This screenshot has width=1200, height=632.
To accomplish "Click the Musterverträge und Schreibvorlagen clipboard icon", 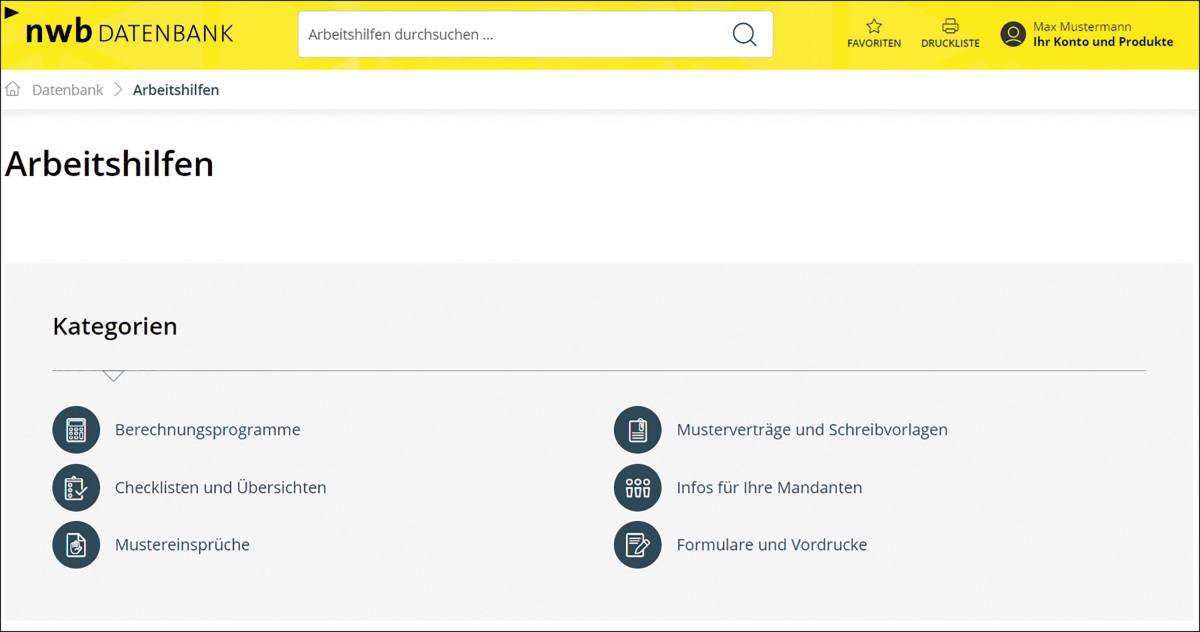I will 637,430.
